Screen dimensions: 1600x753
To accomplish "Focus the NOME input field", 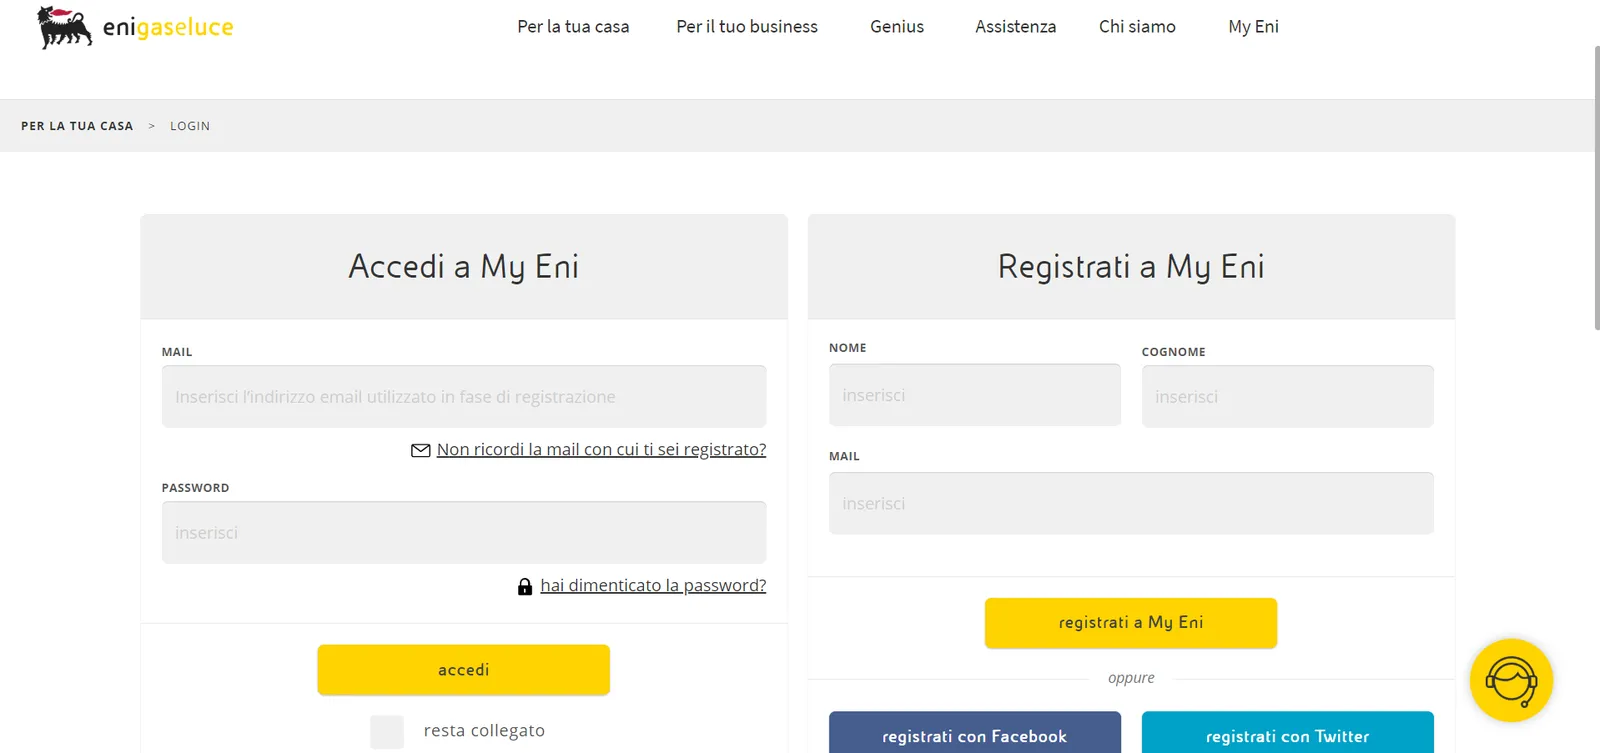I will point(975,395).
